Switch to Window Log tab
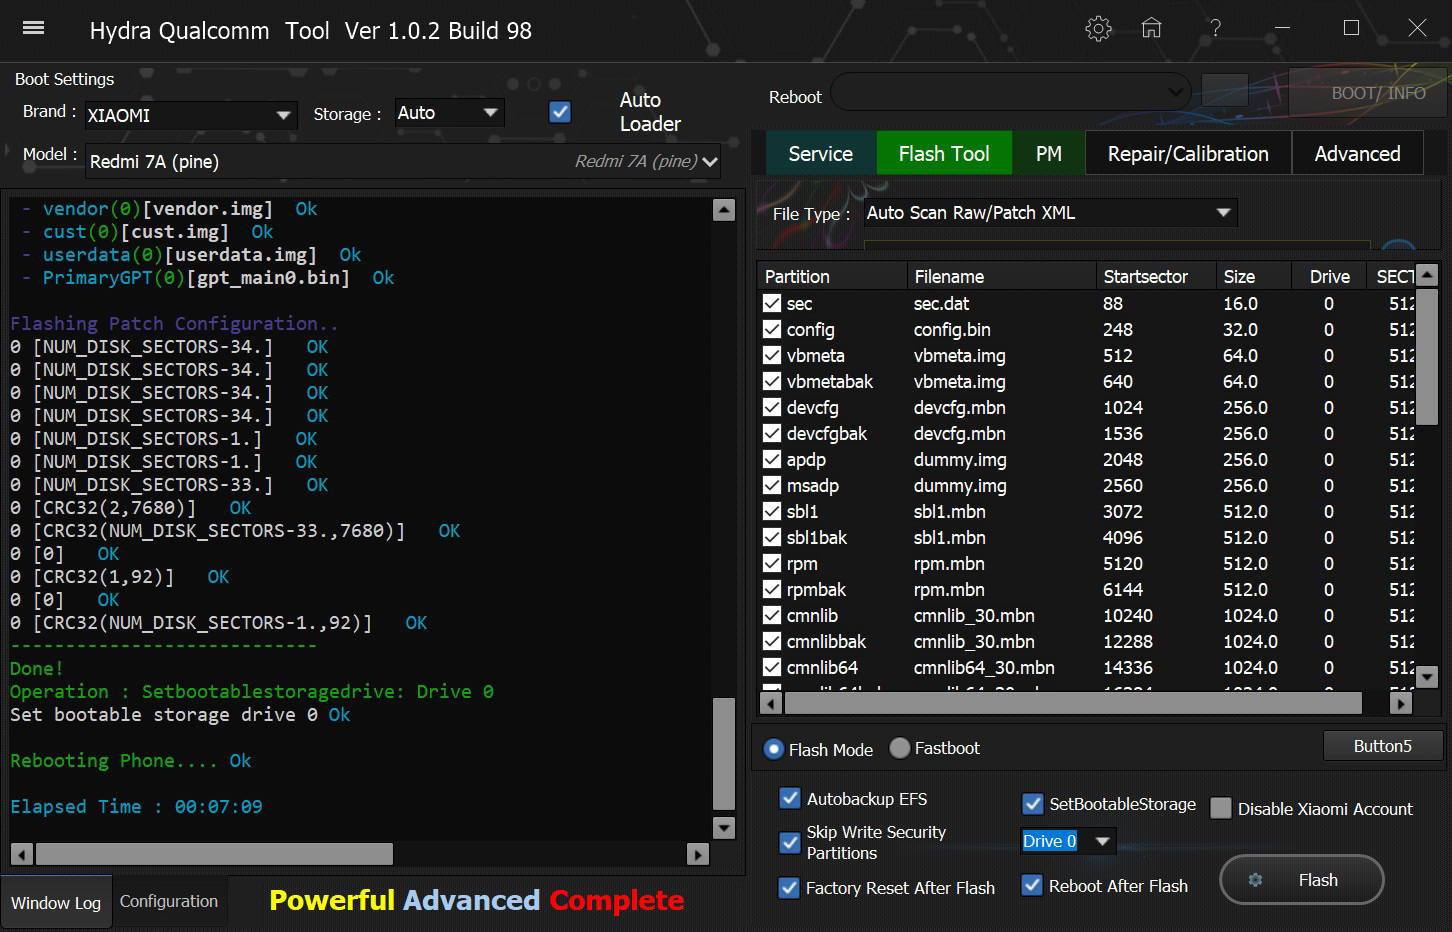This screenshot has height=932, width=1452. 56,902
